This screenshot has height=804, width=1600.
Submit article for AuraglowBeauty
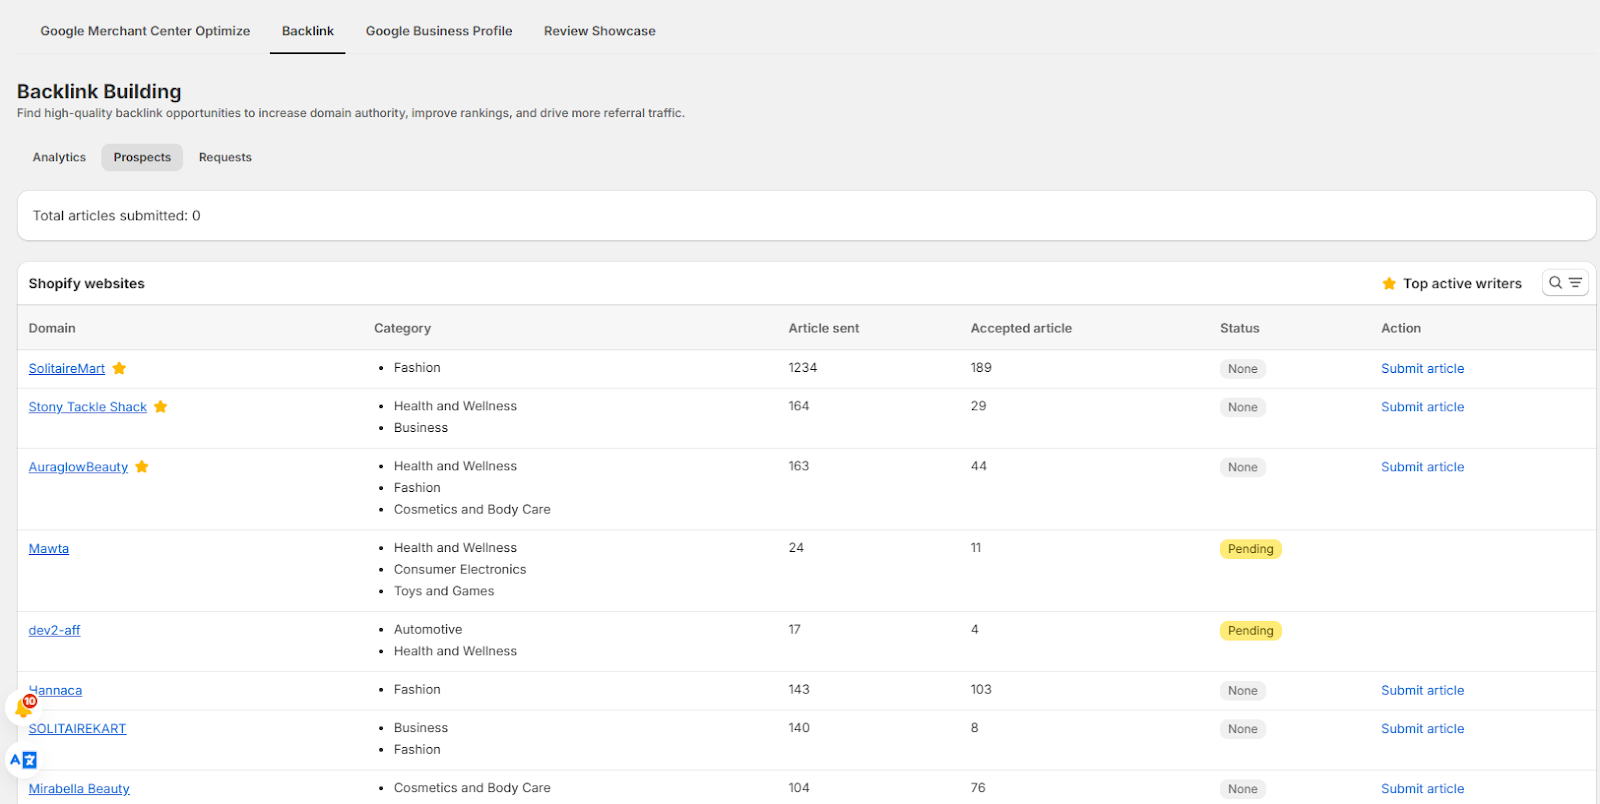point(1422,467)
